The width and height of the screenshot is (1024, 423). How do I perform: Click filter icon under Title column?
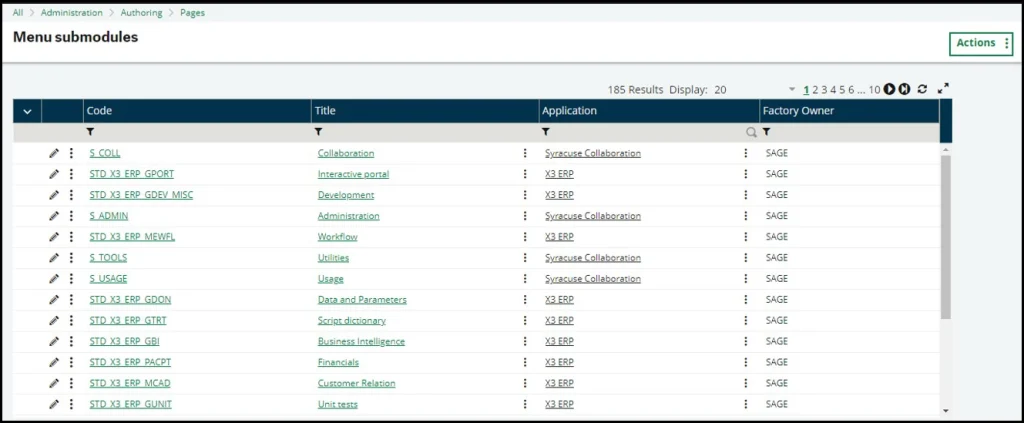[x=318, y=132]
